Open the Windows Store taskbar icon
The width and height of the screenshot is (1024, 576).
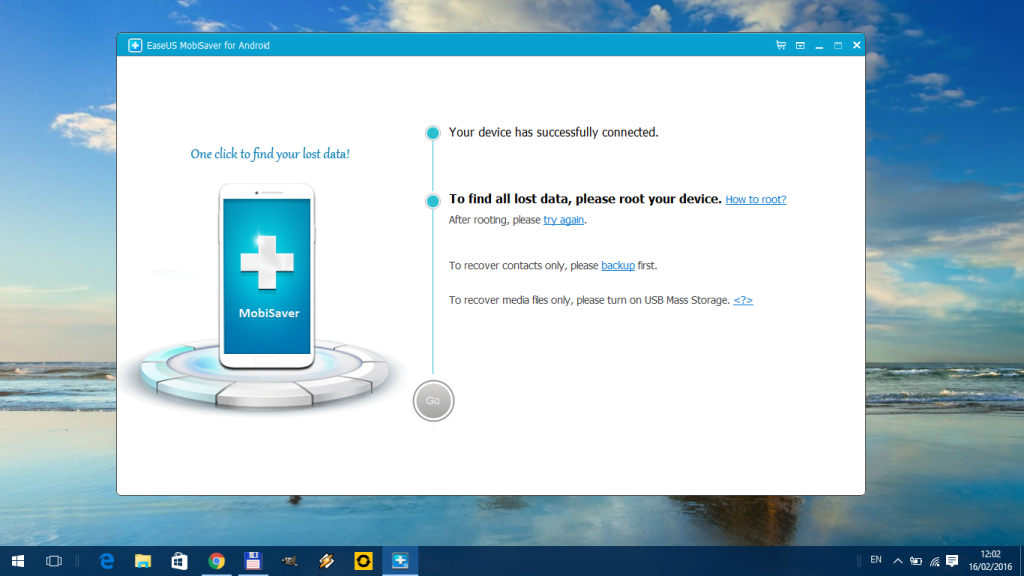click(180, 561)
